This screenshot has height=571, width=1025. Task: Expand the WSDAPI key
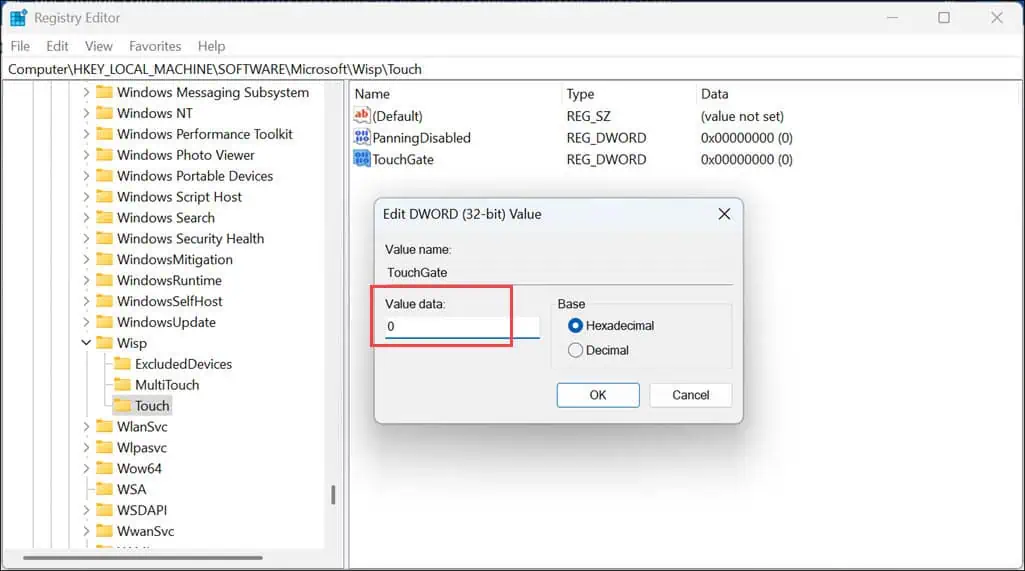click(86, 510)
